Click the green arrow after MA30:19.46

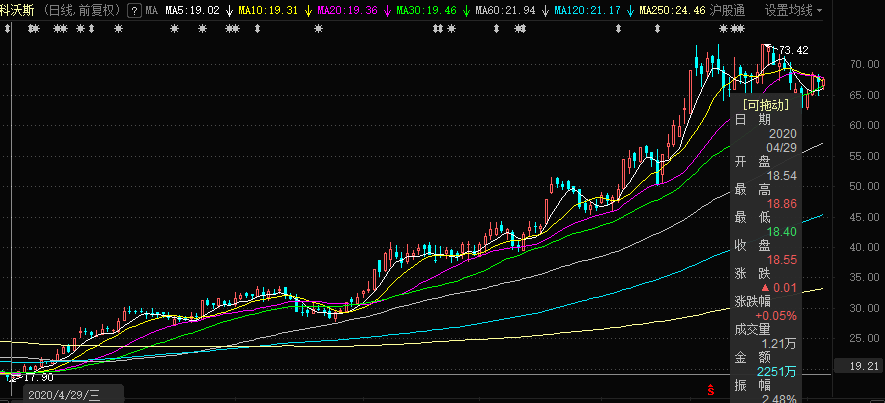coord(466,10)
